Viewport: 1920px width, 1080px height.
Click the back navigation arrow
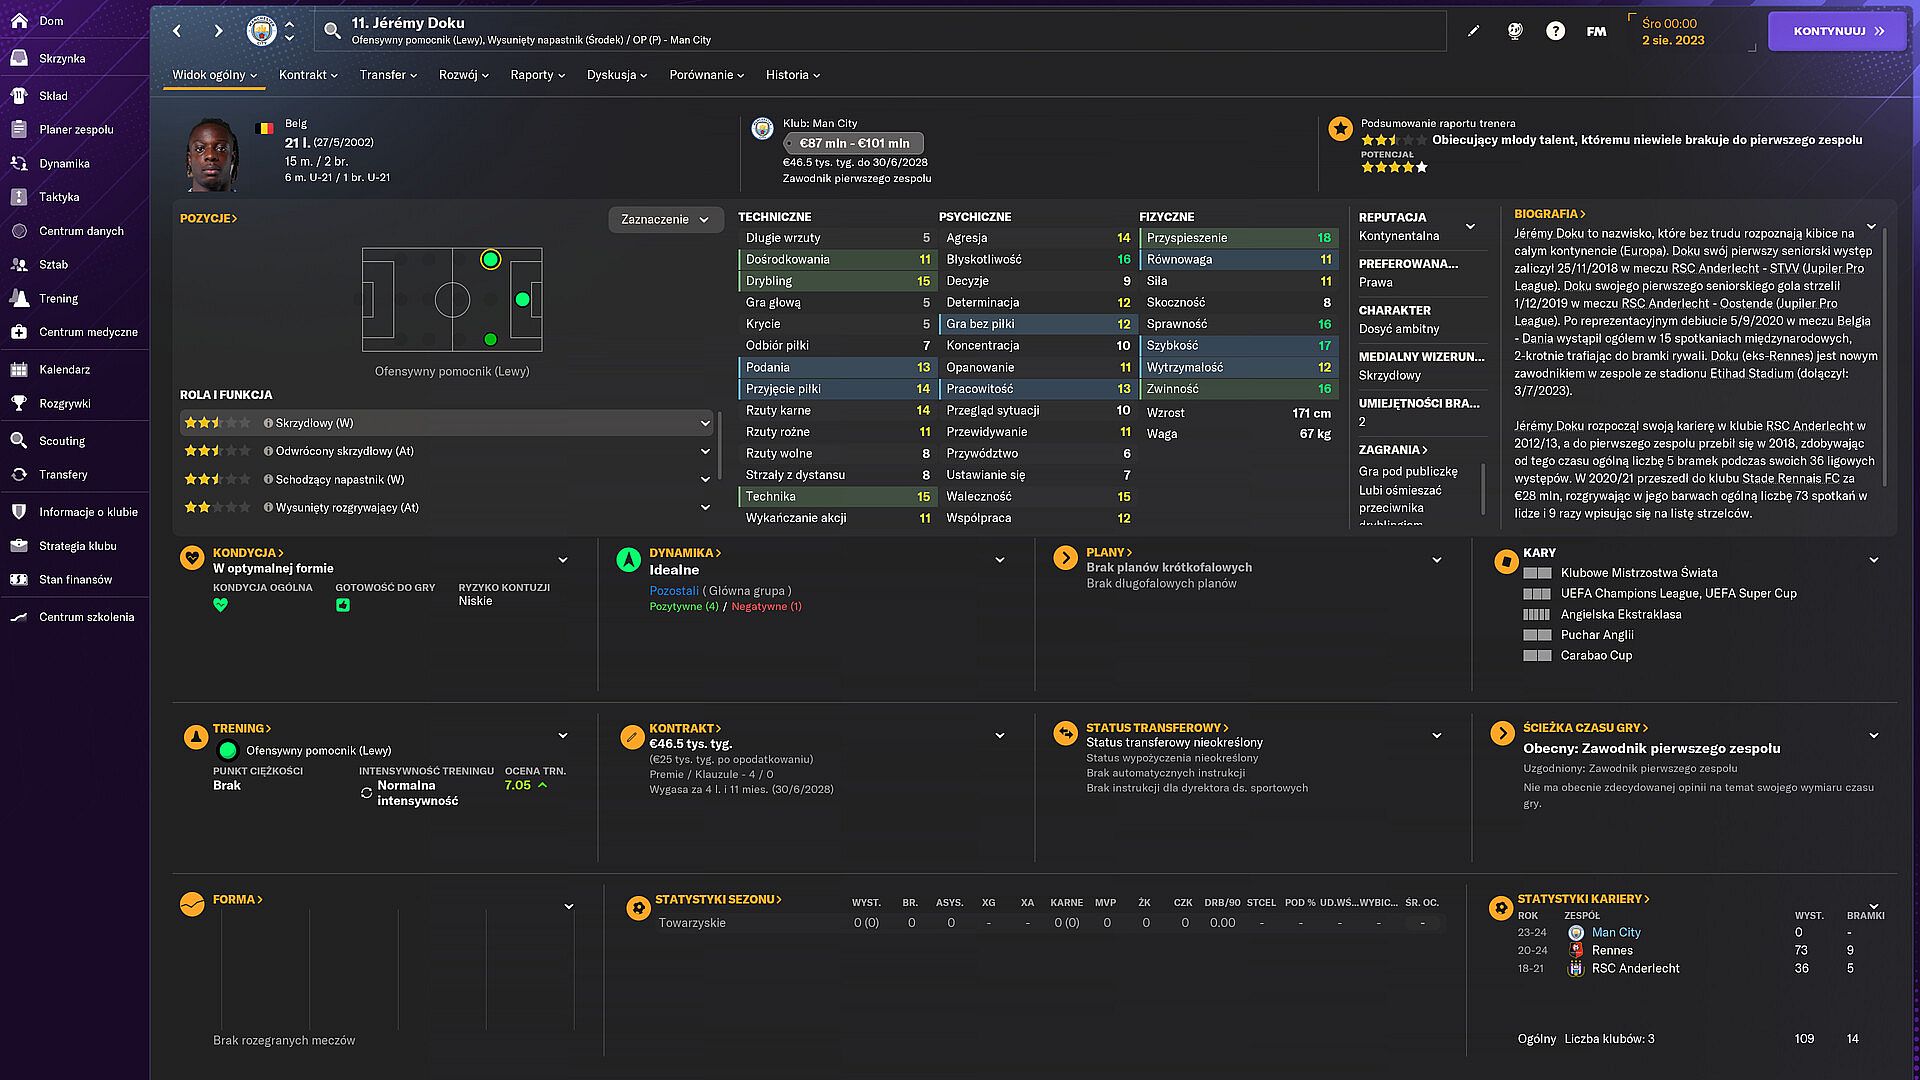coord(177,31)
